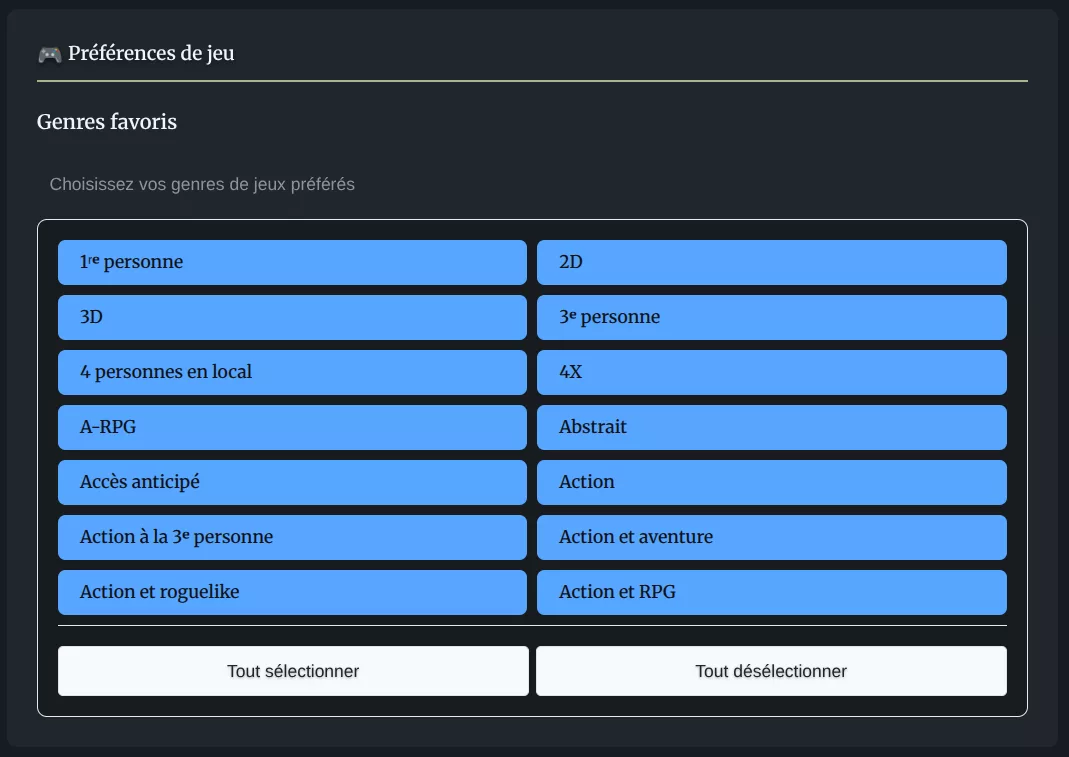This screenshot has height=757, width=1069.
Task: Toggle the '2D' genre option
Action: 771,262
